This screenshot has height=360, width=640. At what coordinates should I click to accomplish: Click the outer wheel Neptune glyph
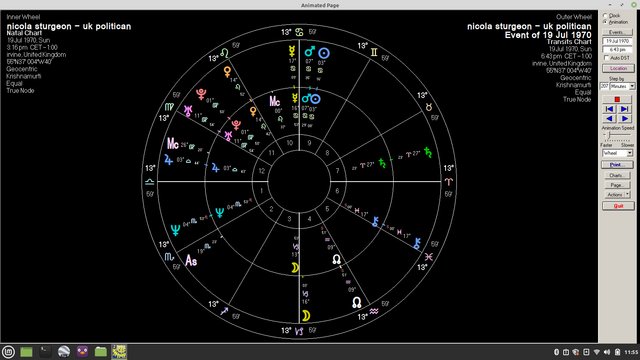point(176,230)
